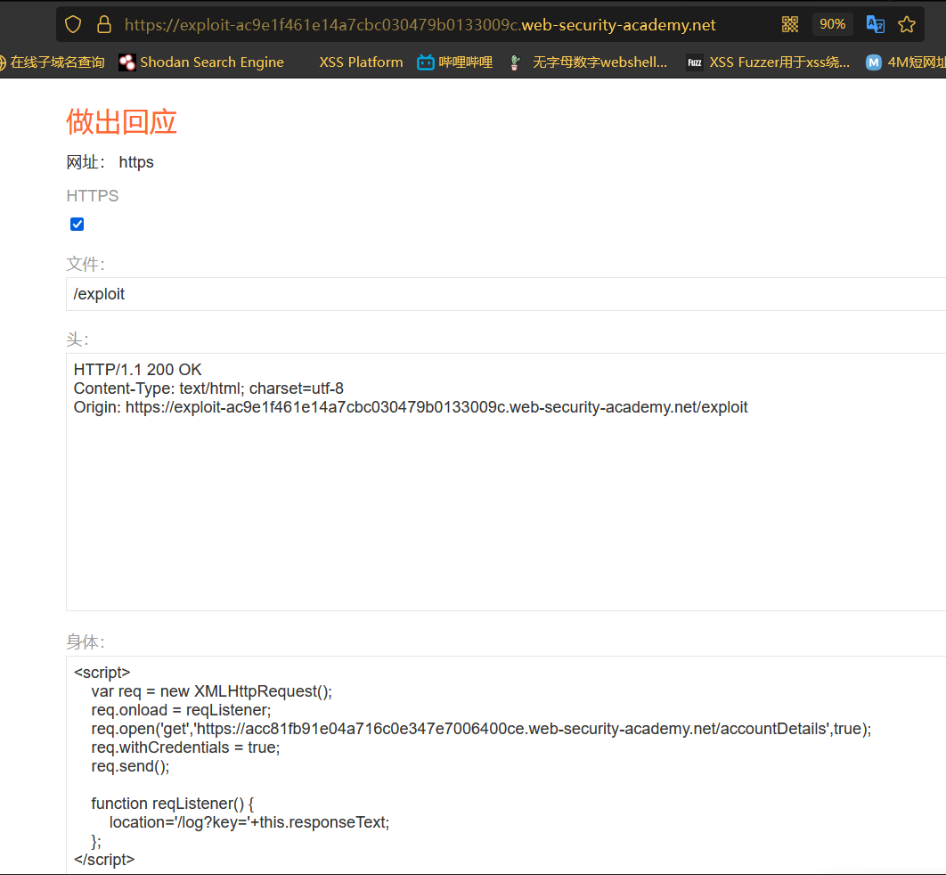Open the Shodan Search Engine bookmark
Screen dimensions: 946x875
(202, 62)
